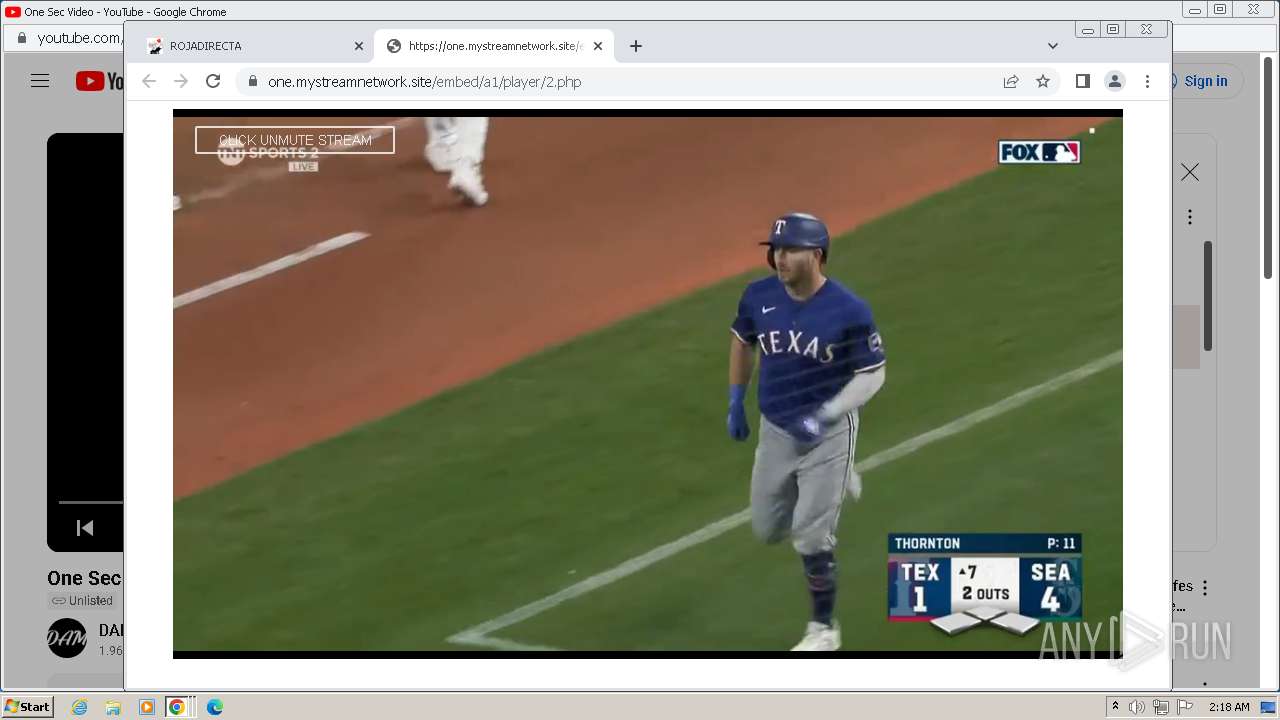Click previous video button in YouTube player
Screen dimensions: 1280x720
(85, 528)
